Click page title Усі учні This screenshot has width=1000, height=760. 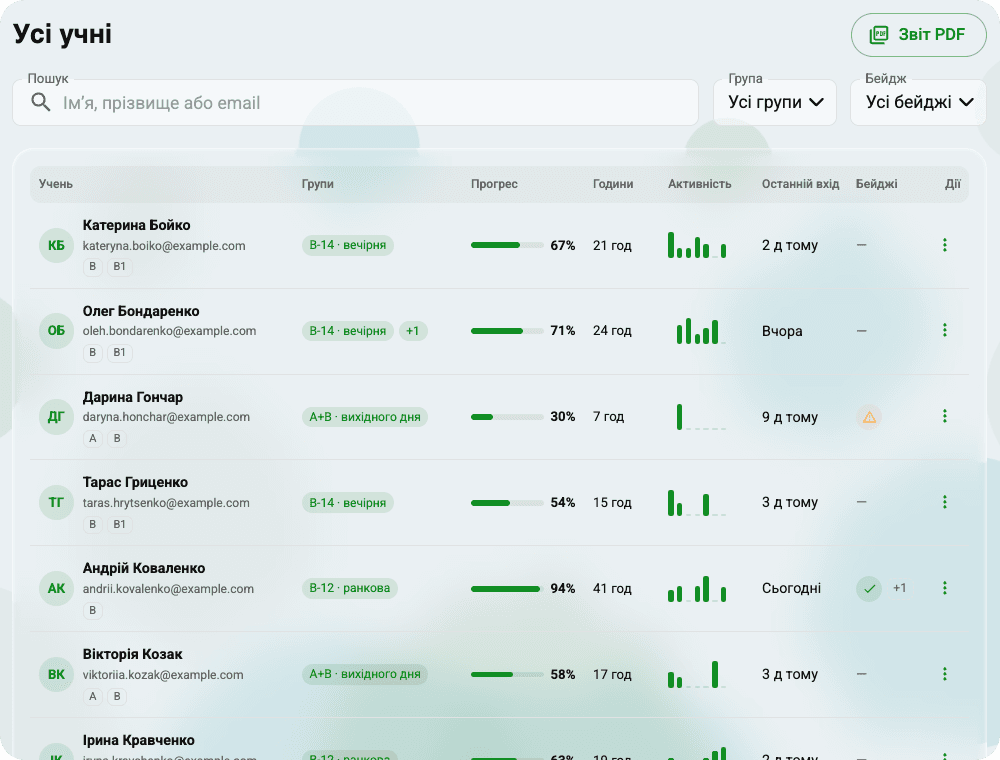(x=62, y=34)
